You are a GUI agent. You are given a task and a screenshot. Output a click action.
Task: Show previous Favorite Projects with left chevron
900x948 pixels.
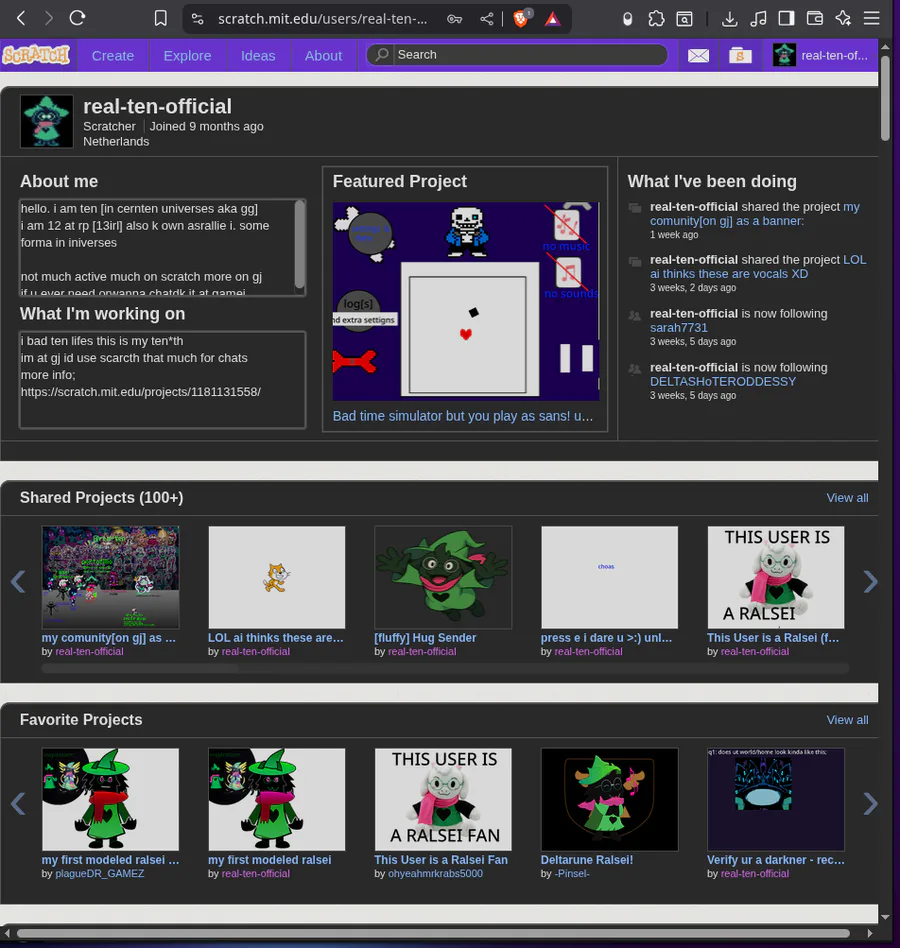(18, 804)
